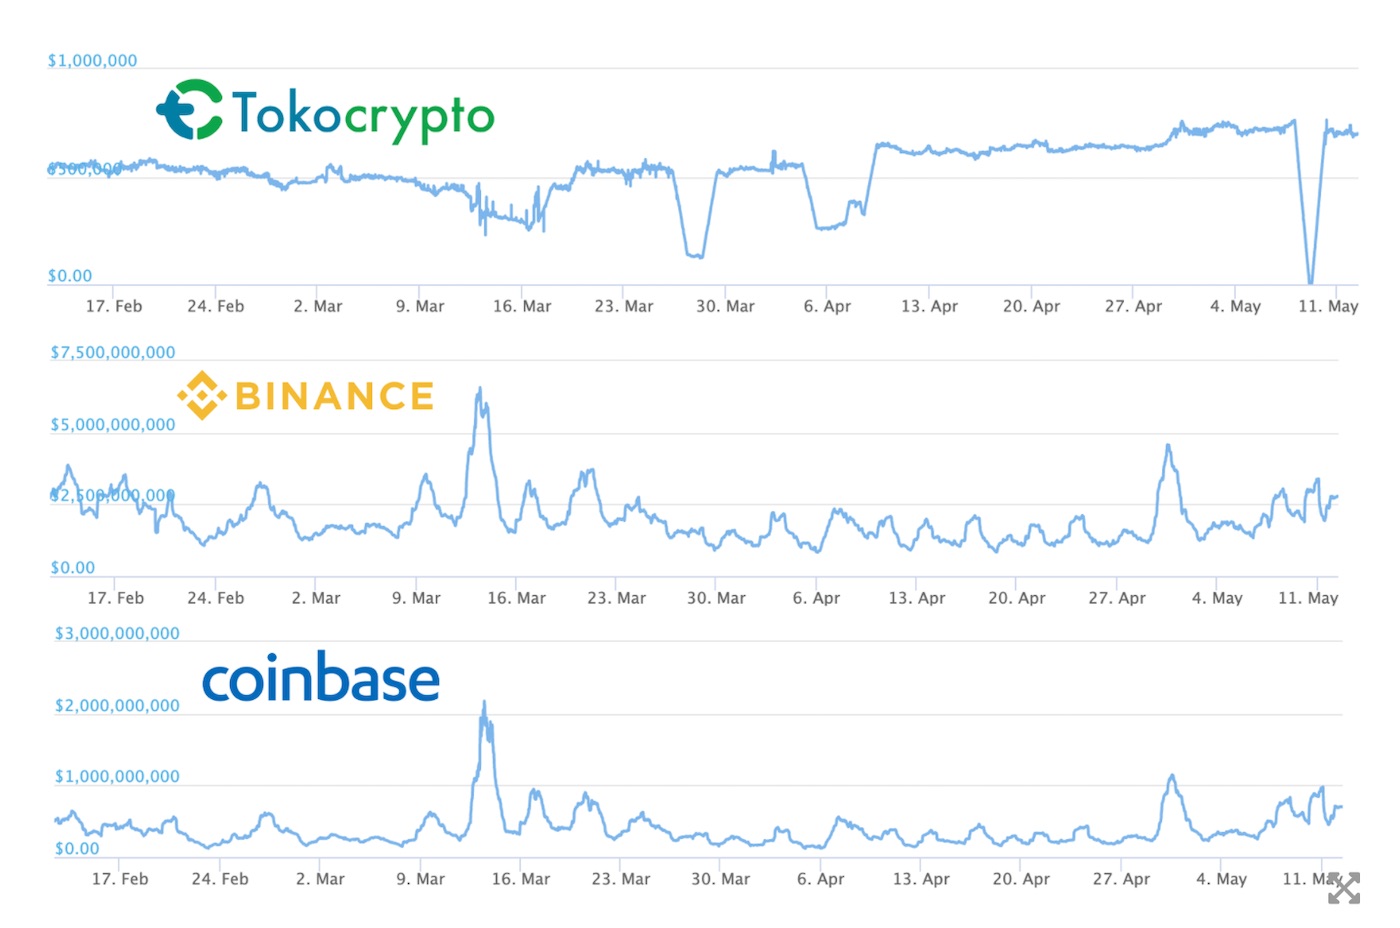The height and width of the screenshot is (928, 1400).
Task: Click the 6. Apr label on Binance chart
Action: point(816,598)
